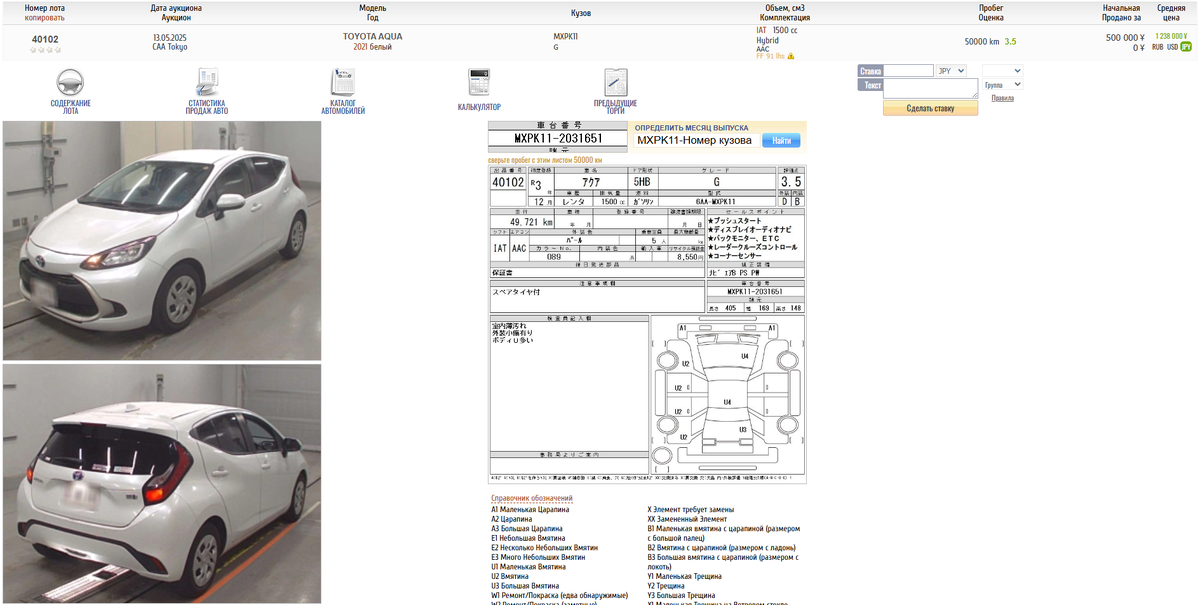1200x605 pixels.
Task: Open the 'Правила' link
Action: 1002,98
